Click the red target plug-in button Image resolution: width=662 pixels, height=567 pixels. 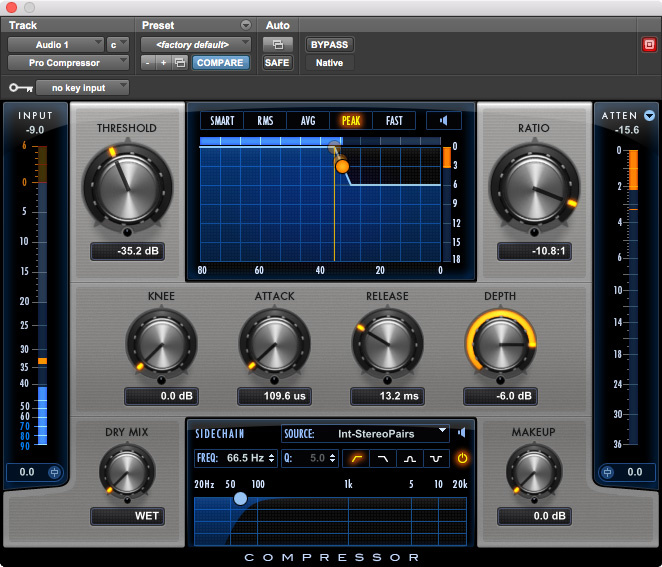[x=649, y=44]
